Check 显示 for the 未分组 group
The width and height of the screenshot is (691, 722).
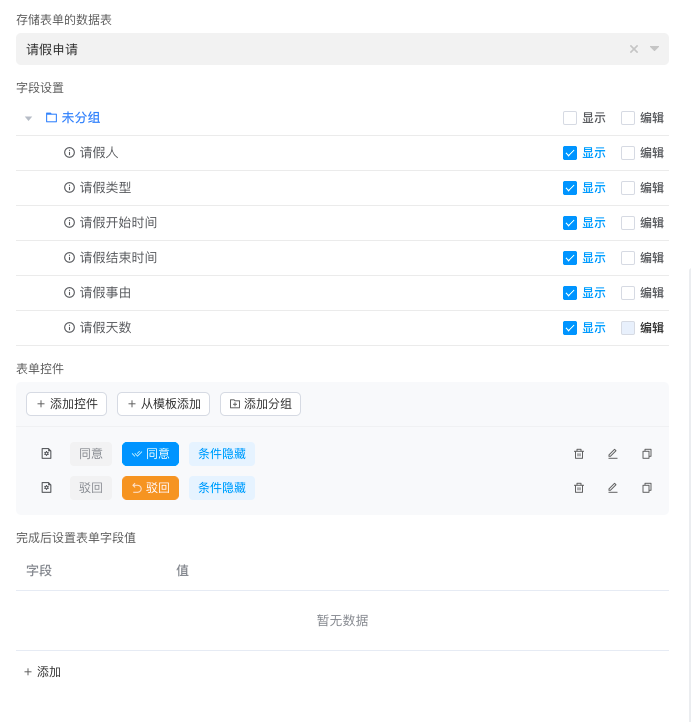[x=570, y=118]
